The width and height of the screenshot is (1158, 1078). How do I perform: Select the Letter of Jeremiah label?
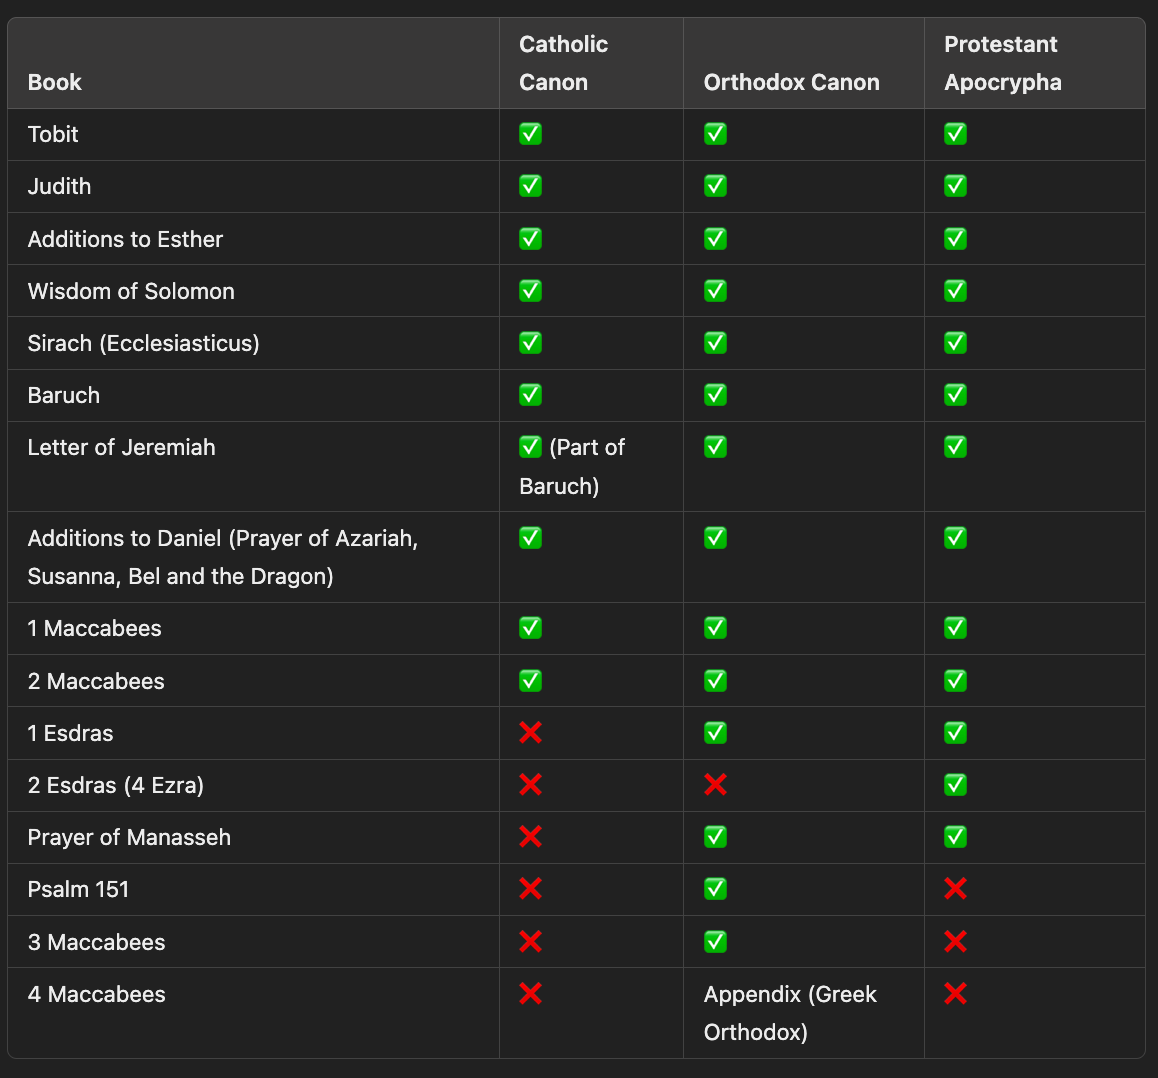(121, 447)
